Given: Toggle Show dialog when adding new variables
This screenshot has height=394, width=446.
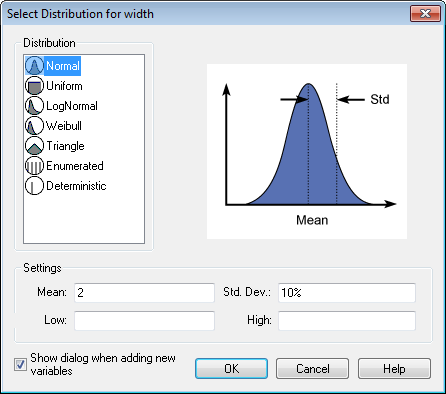Looking at the screenshot, I should 20,364.
